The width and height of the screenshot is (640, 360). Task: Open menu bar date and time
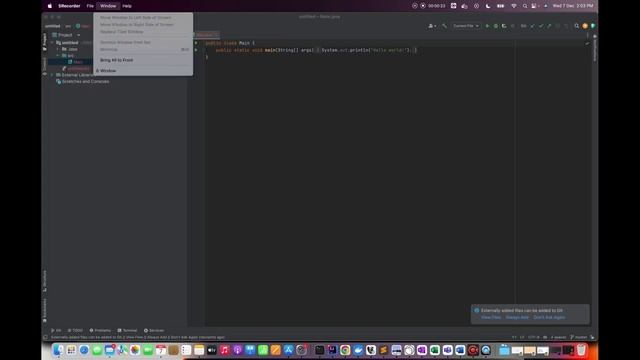coord(573,6)
